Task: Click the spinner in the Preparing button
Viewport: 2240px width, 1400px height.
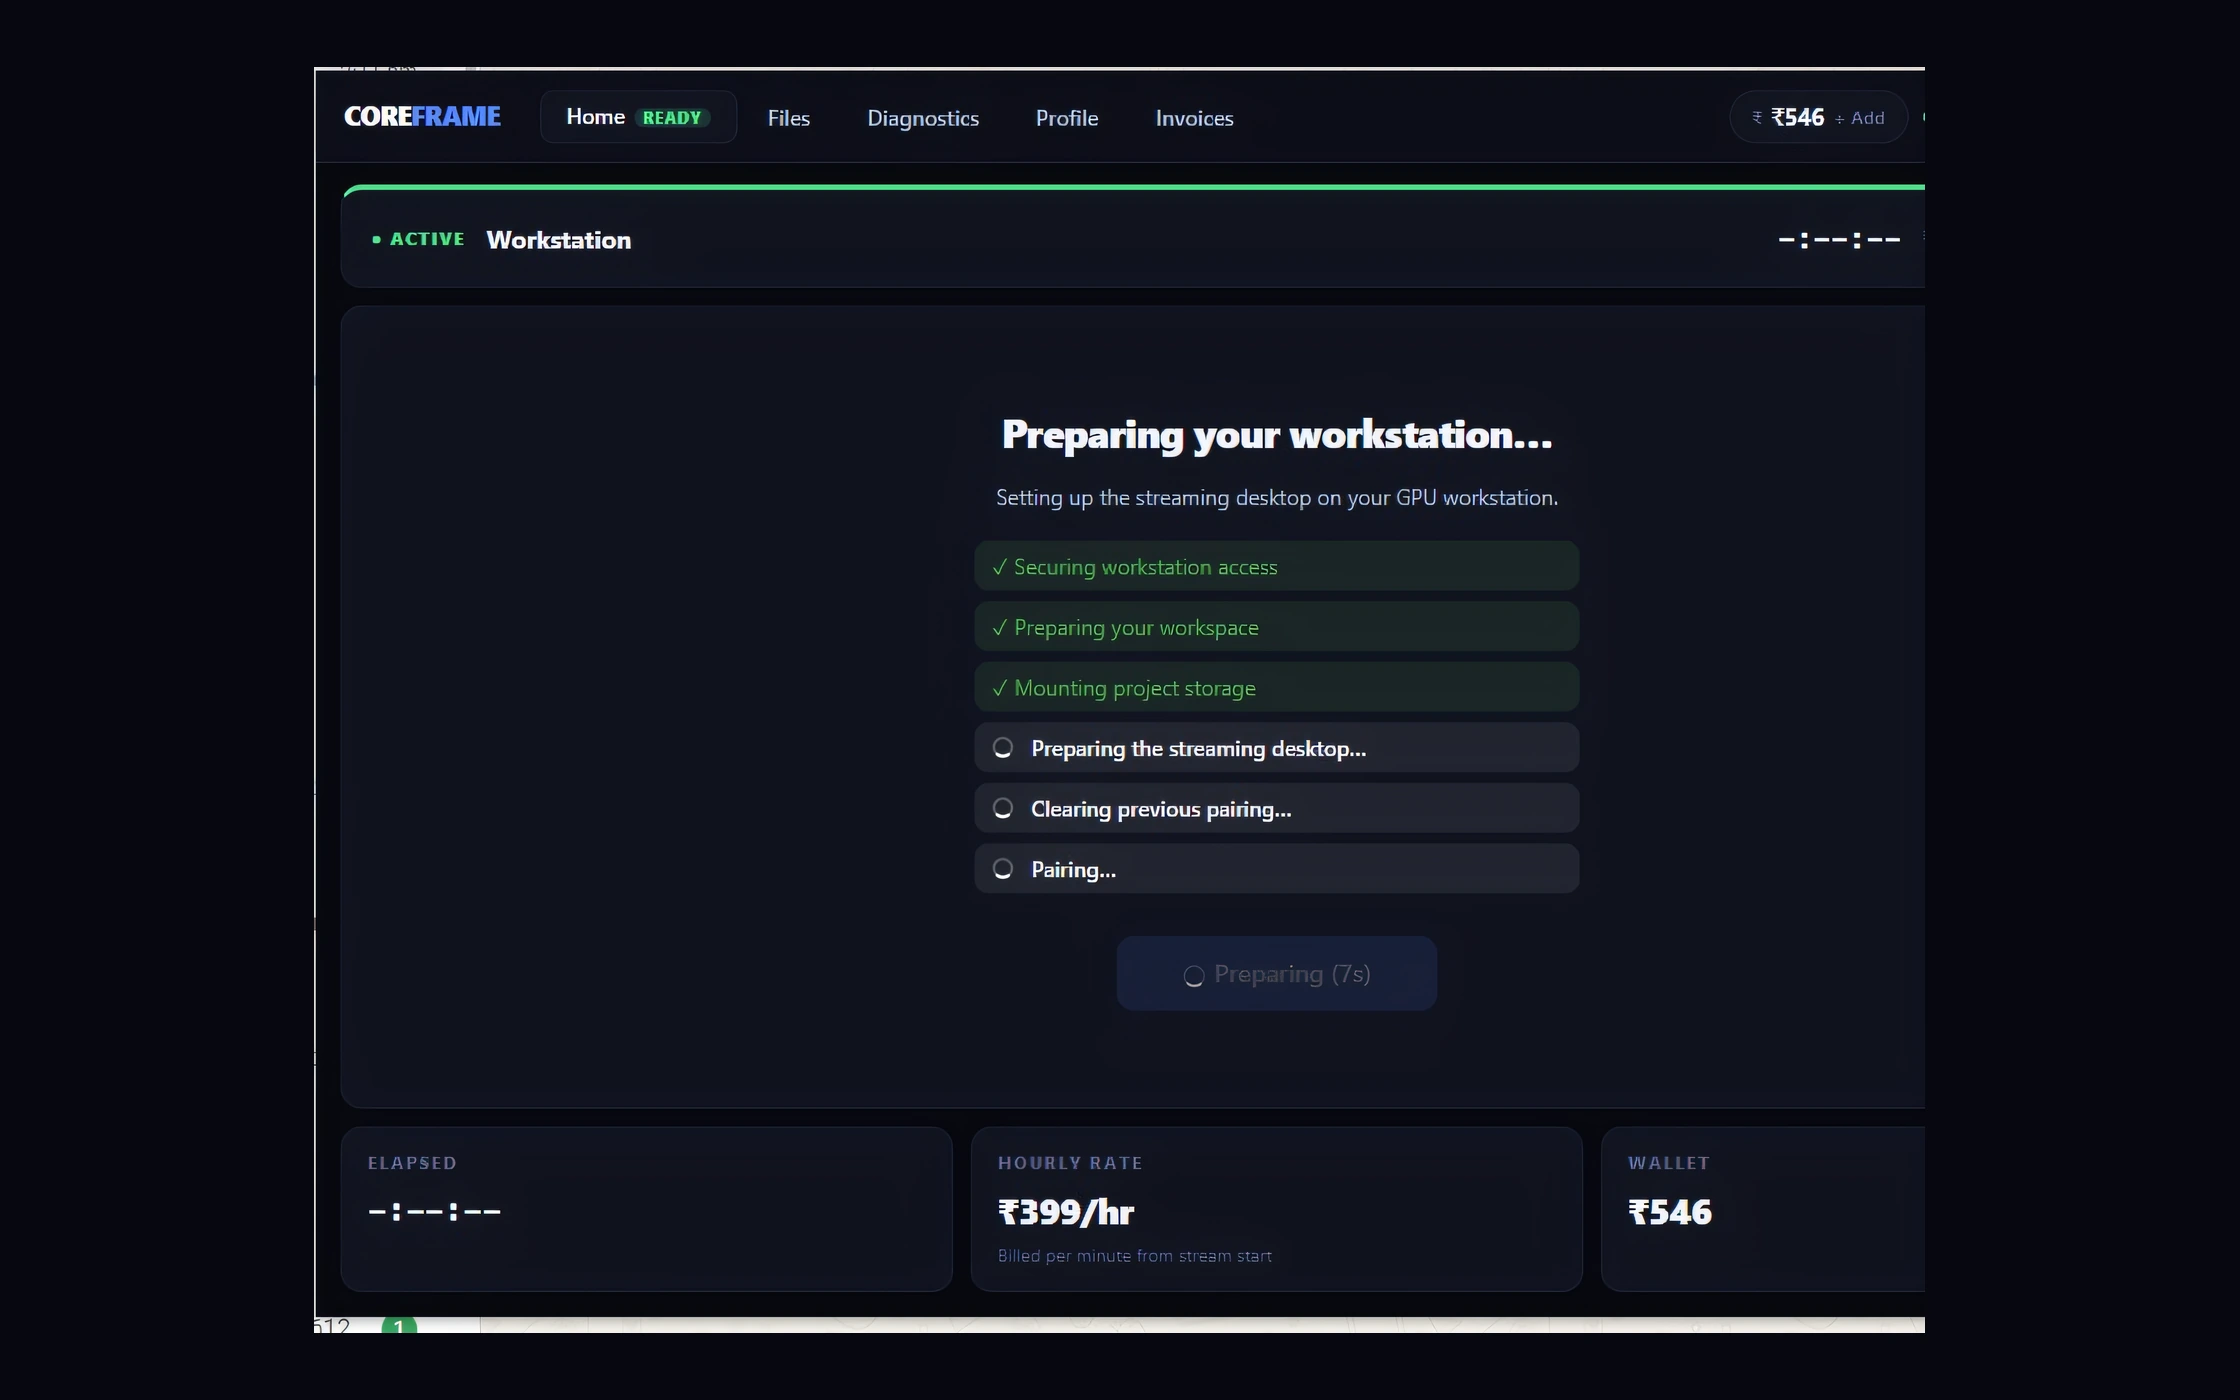Action: 1193,976
